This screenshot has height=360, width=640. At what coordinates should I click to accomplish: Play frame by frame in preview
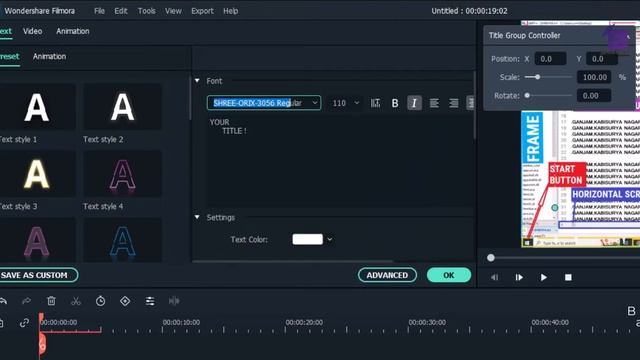(519, 278)
